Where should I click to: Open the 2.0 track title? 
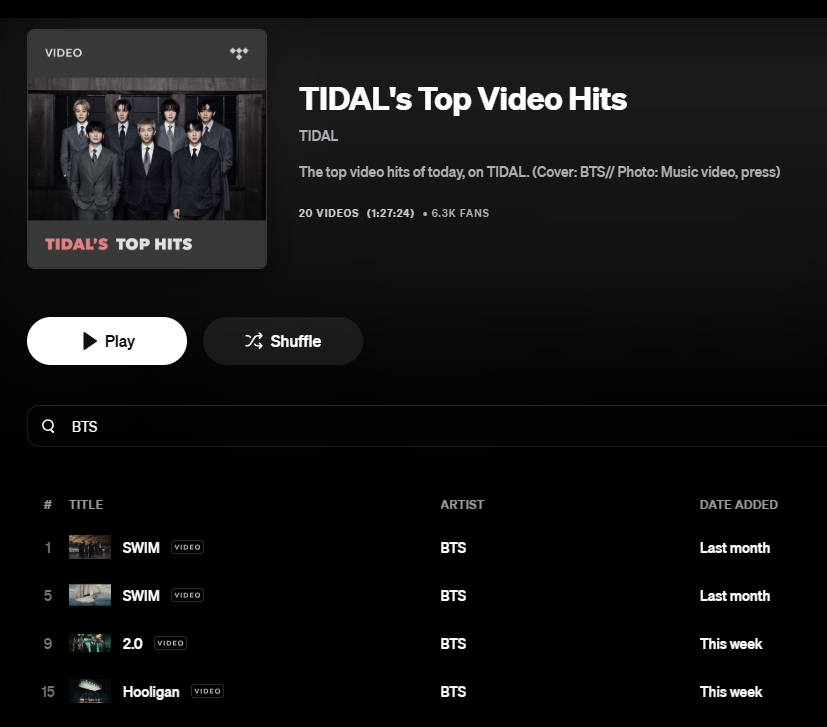click(x=132, y=643)
